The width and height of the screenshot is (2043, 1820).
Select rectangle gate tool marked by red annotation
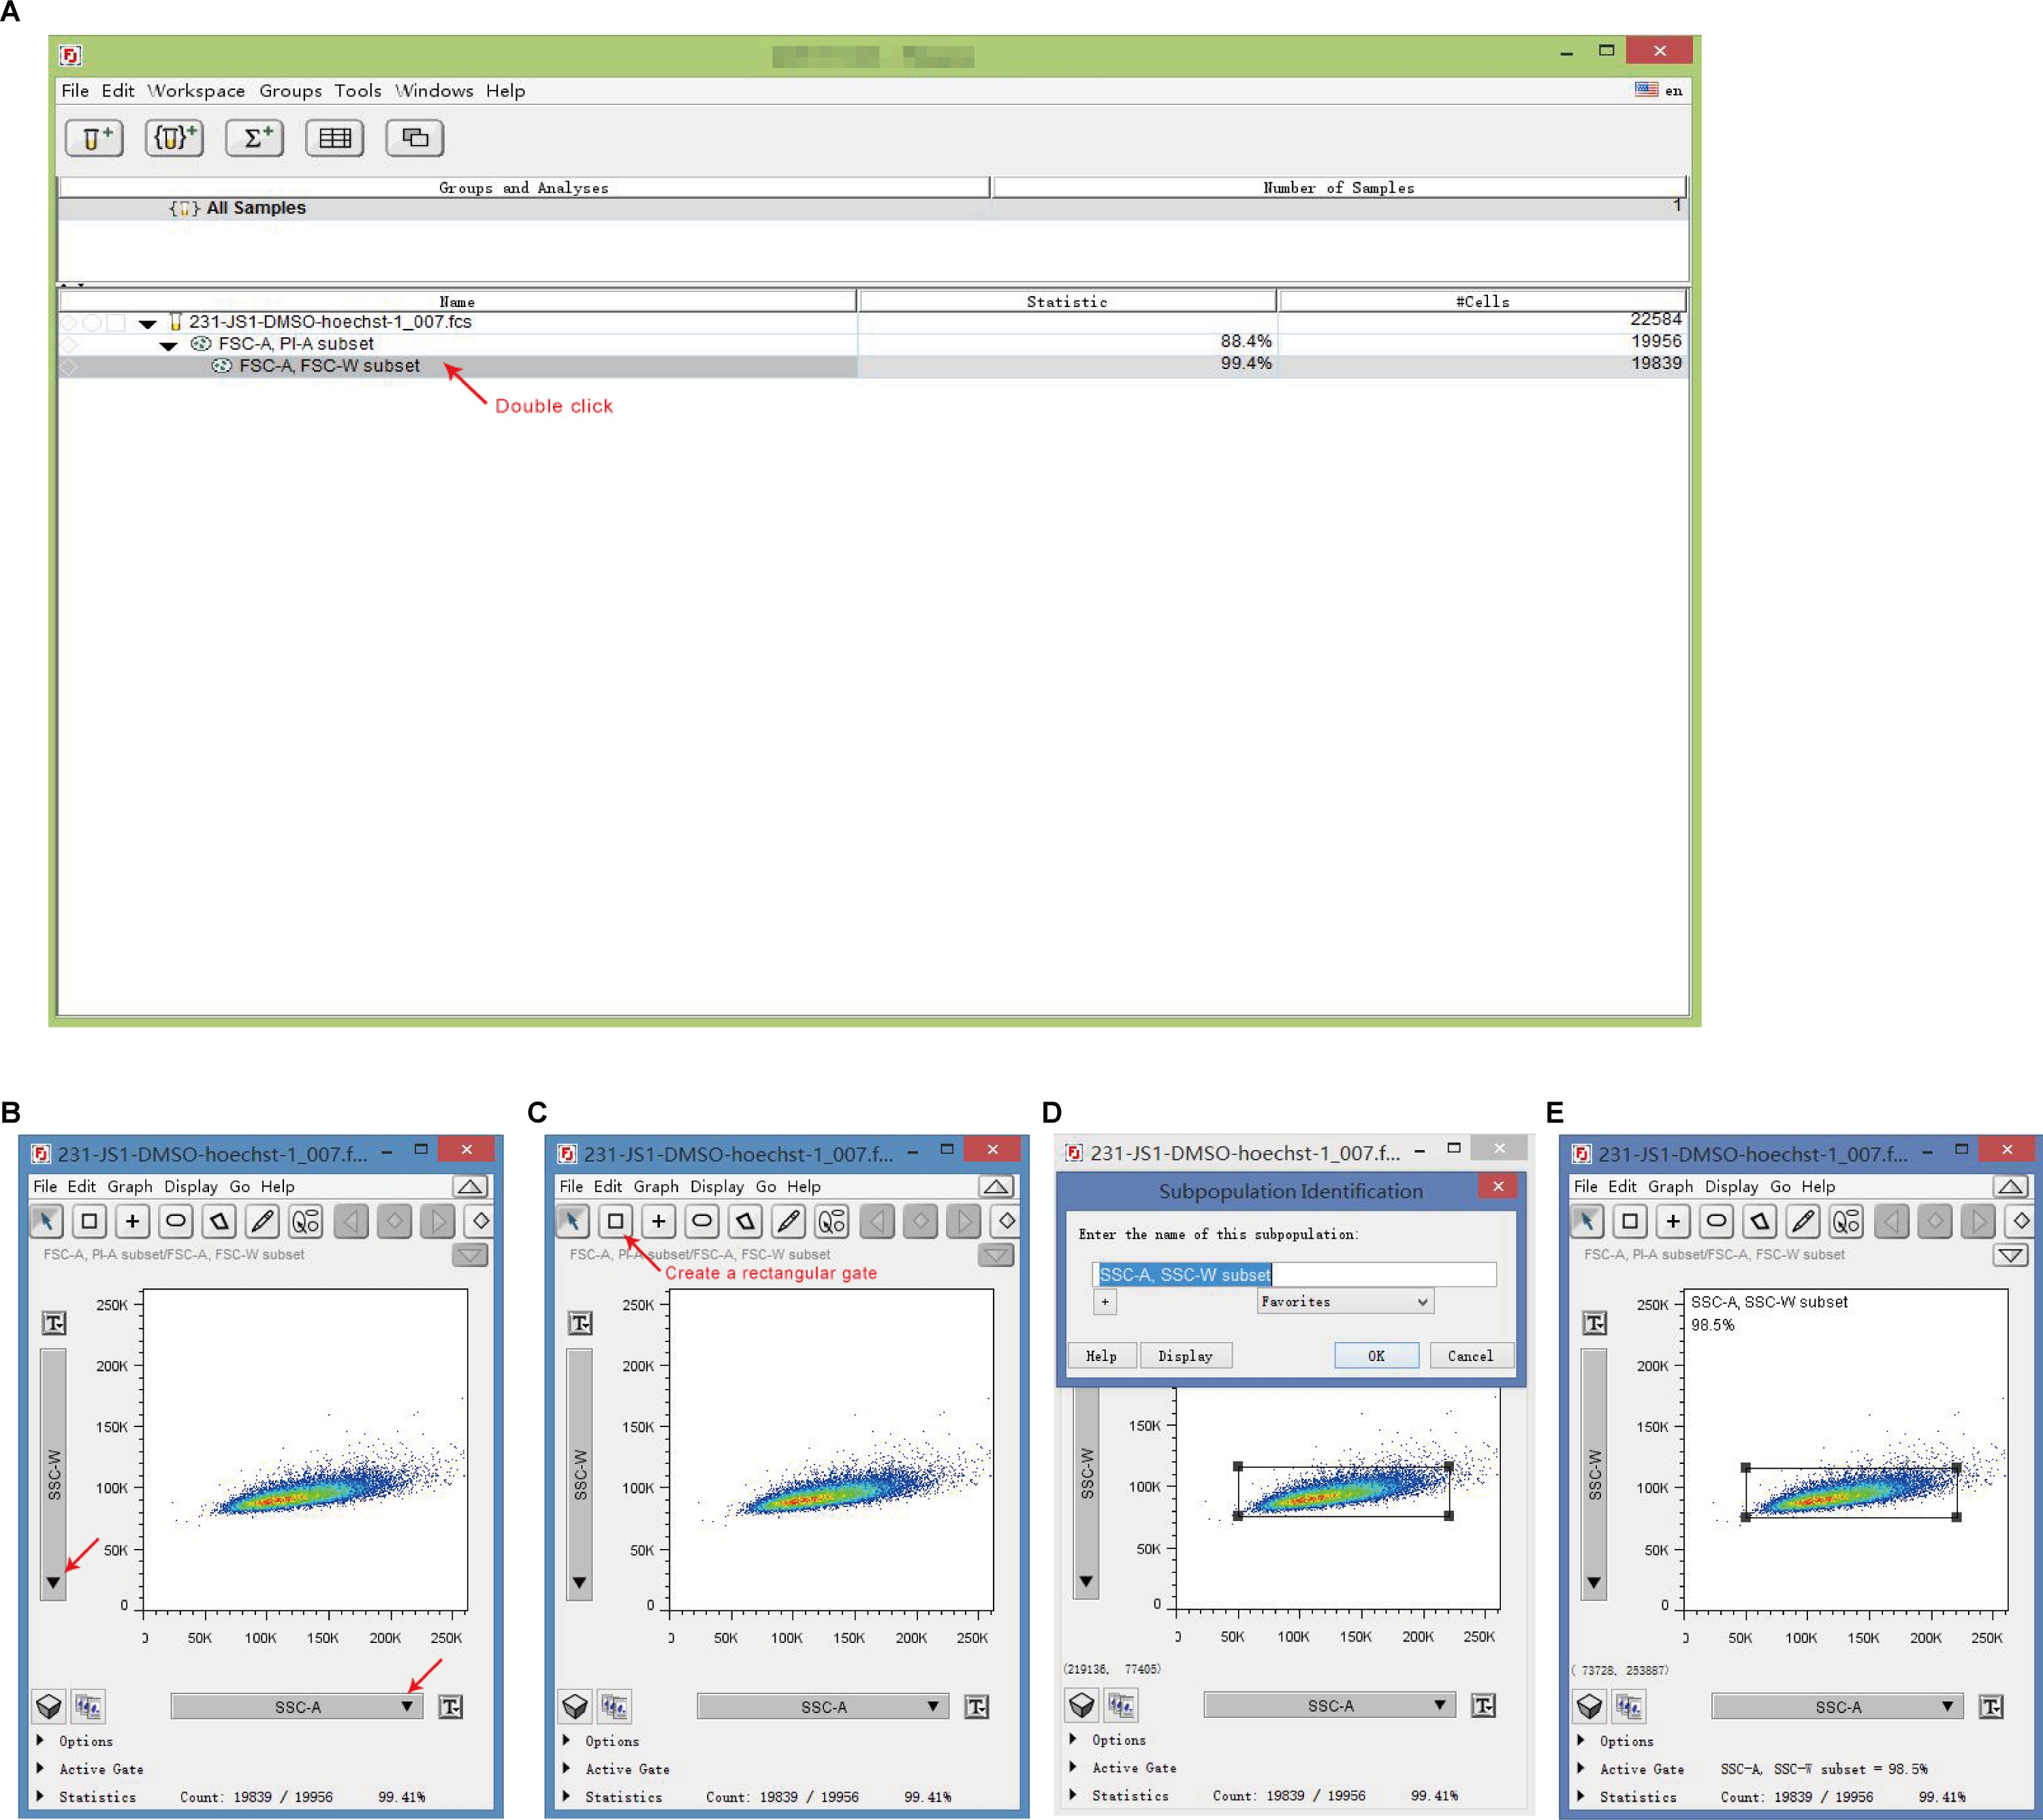point(616,1221)
